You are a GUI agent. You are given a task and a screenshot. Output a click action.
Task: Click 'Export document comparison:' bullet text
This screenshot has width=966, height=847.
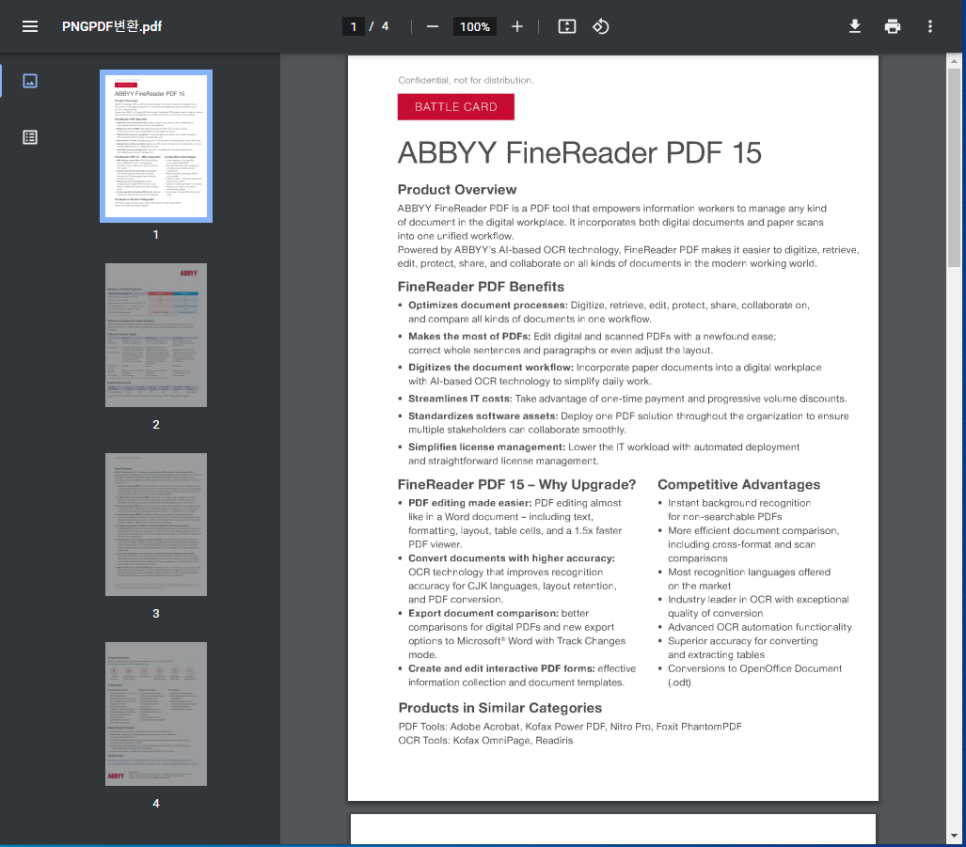483,613
